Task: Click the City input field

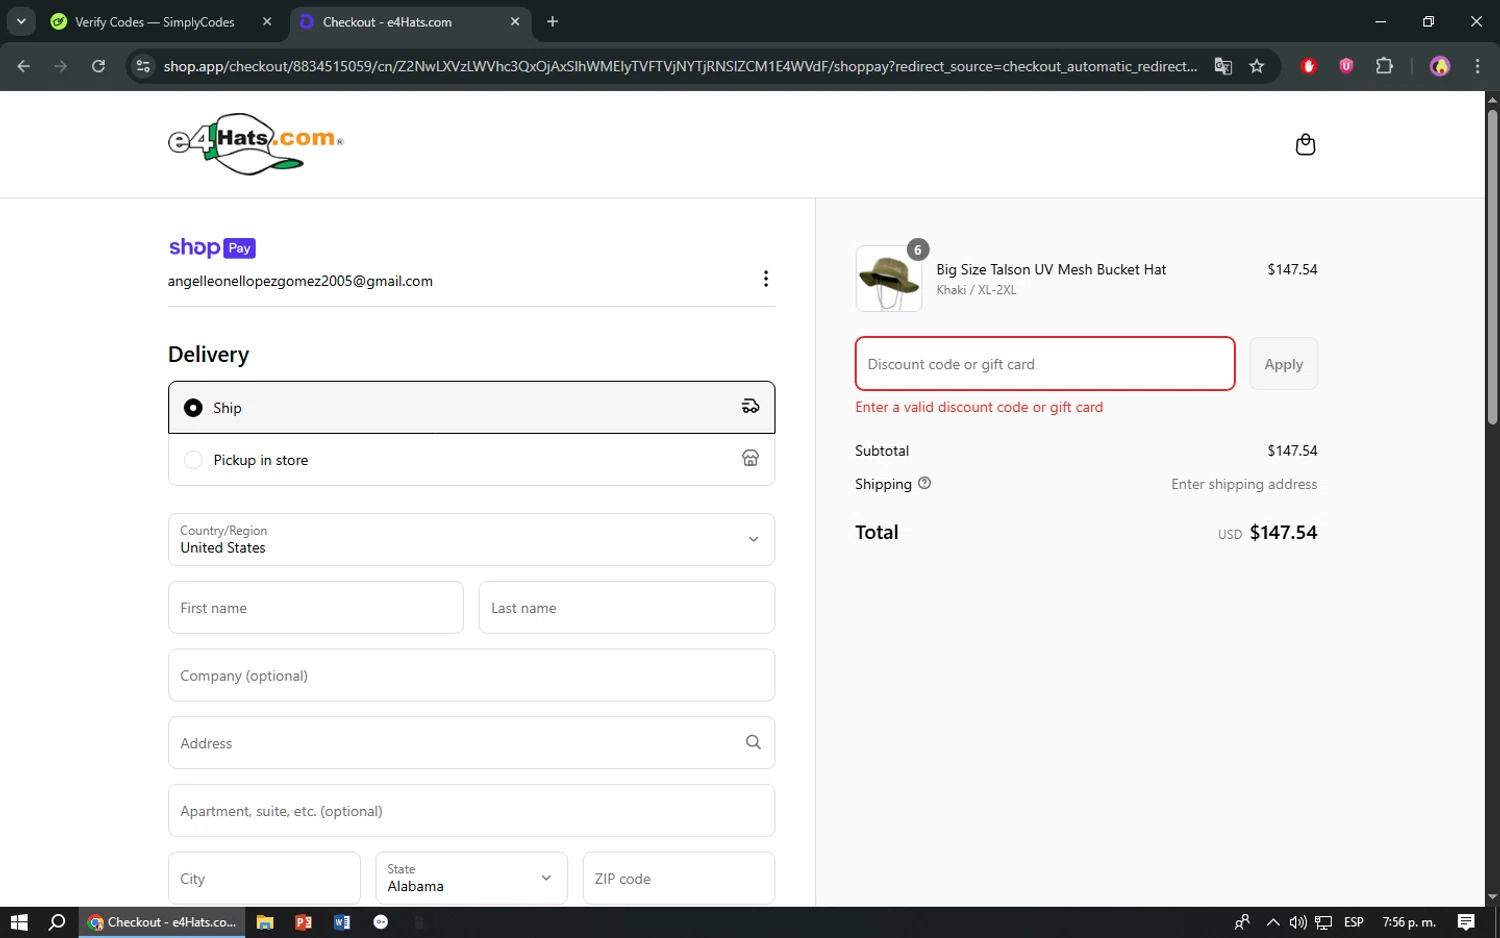Action: (x=264, y=878)
